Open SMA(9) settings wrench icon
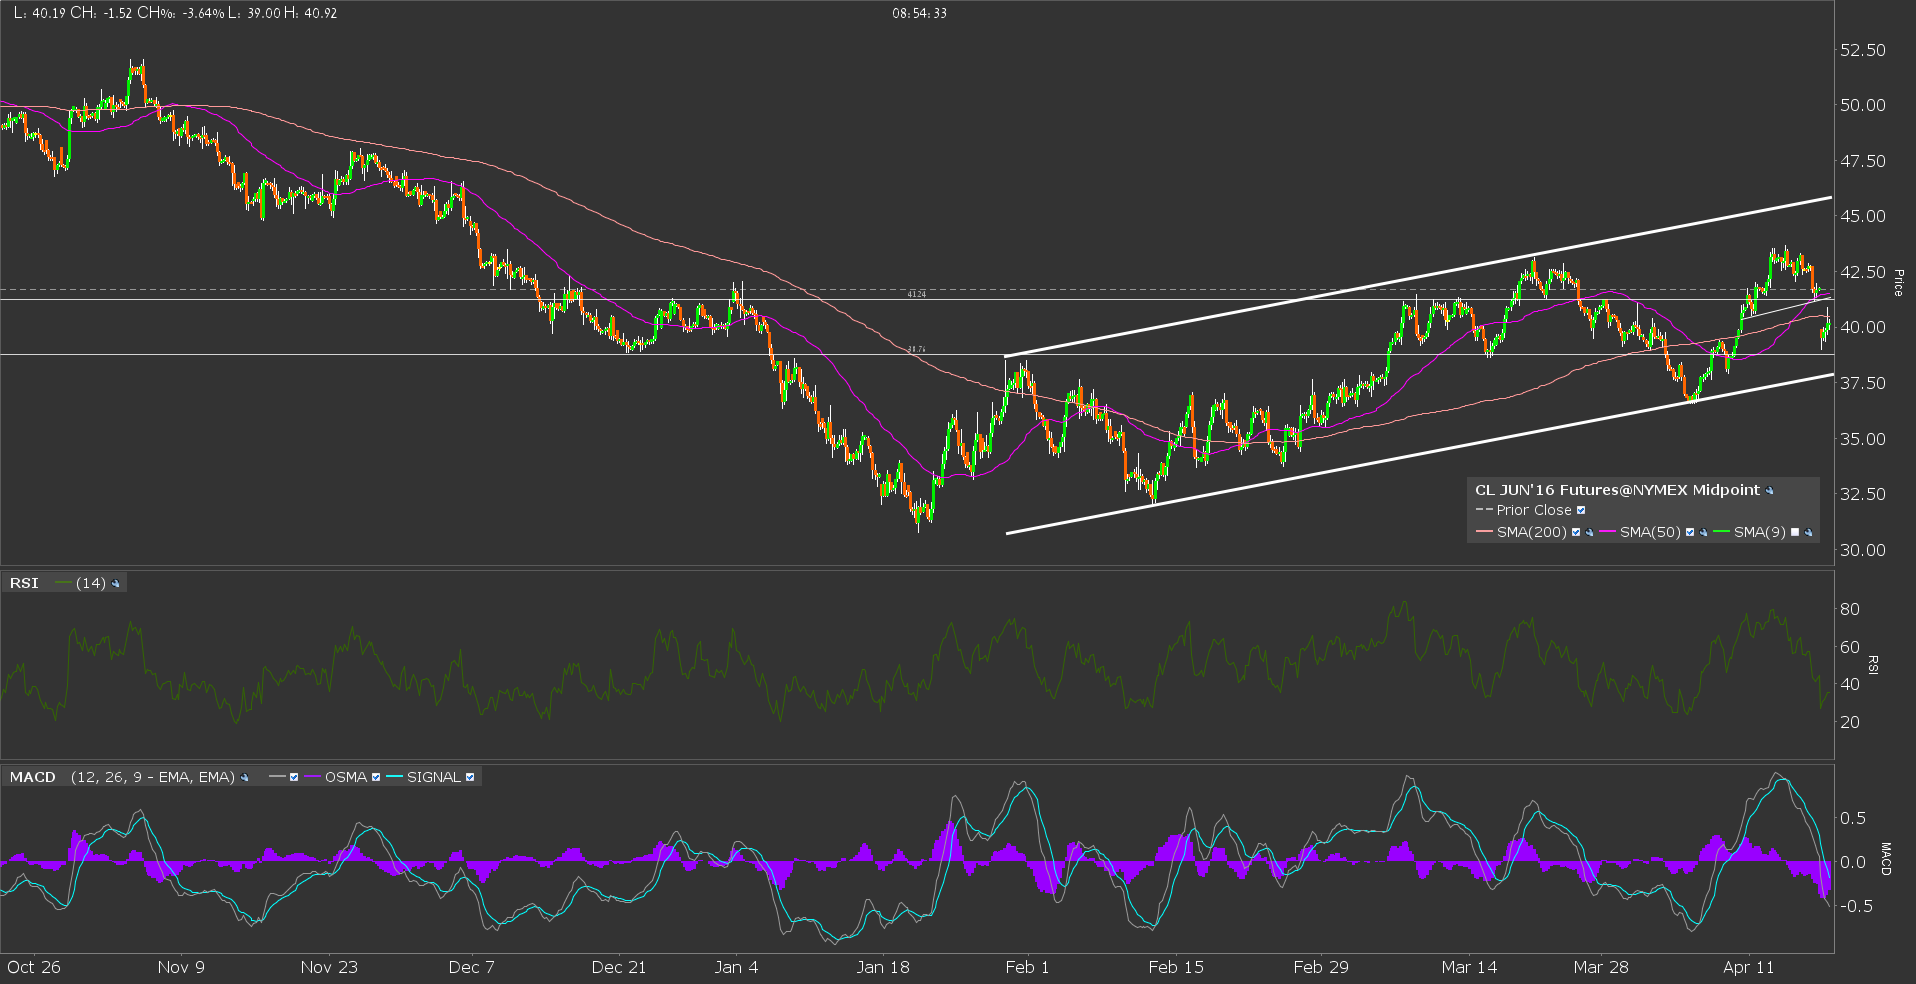 click(1808, 533)
